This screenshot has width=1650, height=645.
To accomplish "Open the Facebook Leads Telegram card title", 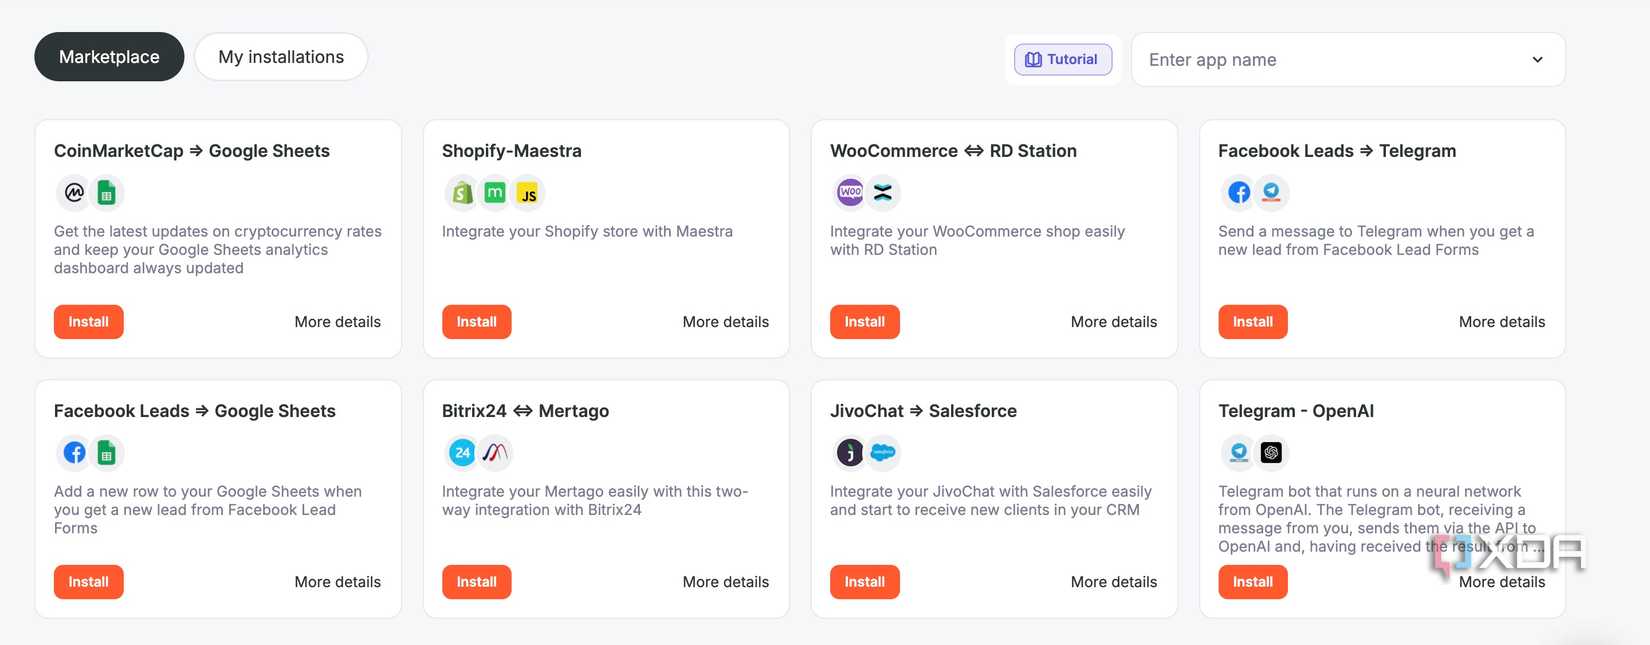I will point(1336,151).
